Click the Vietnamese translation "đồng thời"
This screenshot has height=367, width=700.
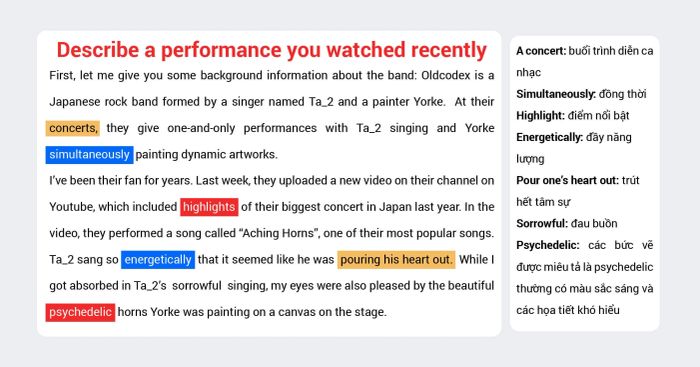pos(623,94)
